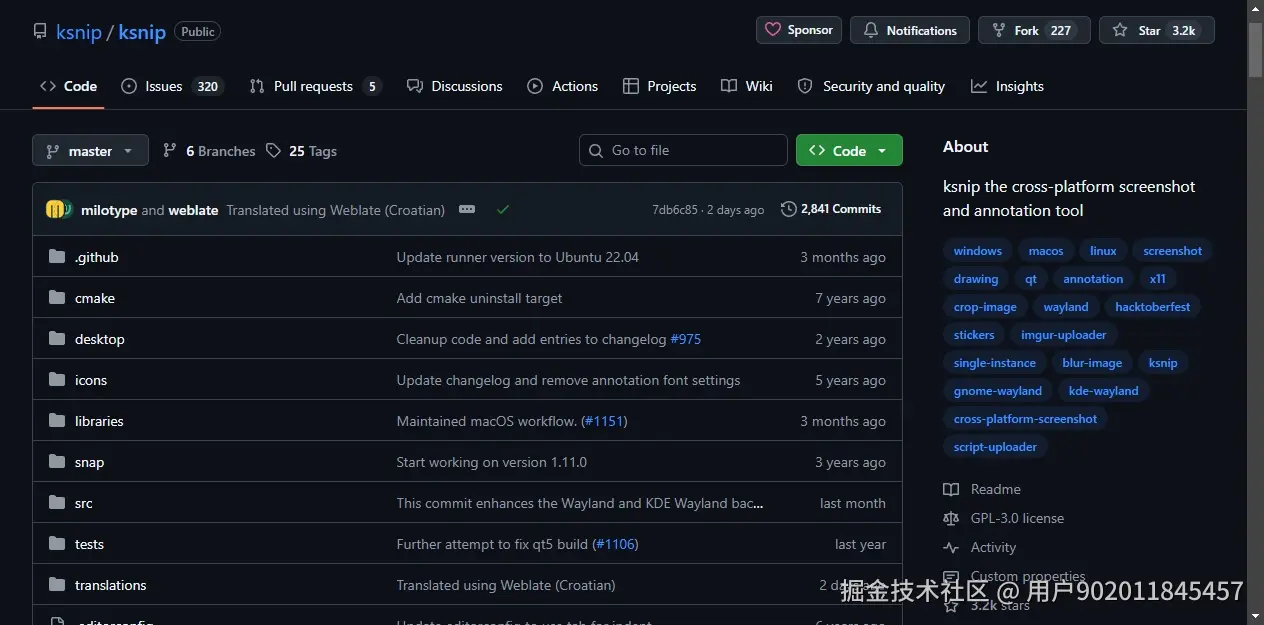Open the Pull requests tab
The height and width of the screenshot is (625, 1264).
coord(315,86)
